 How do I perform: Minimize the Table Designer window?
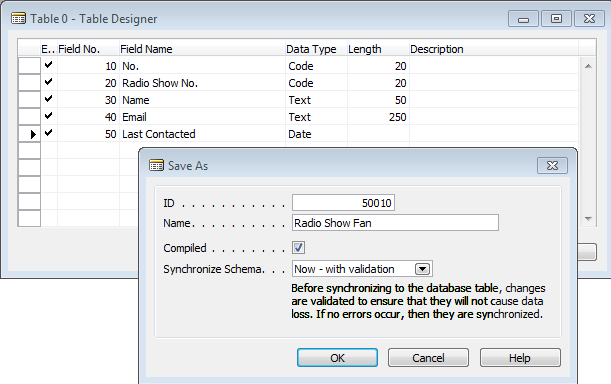click(x=523, y=19)
